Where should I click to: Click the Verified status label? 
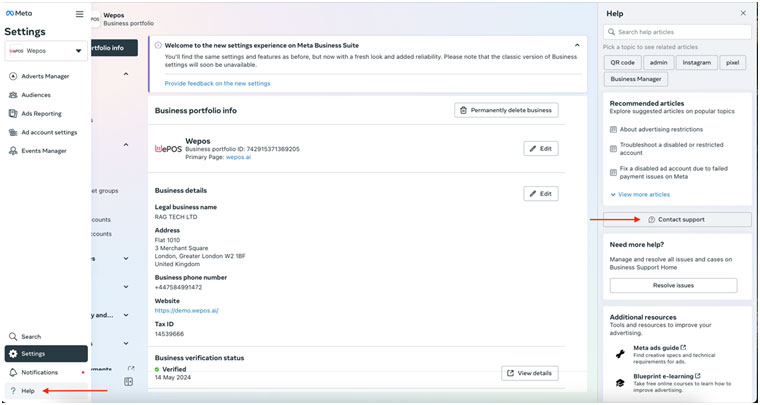(x=174, y=369)
